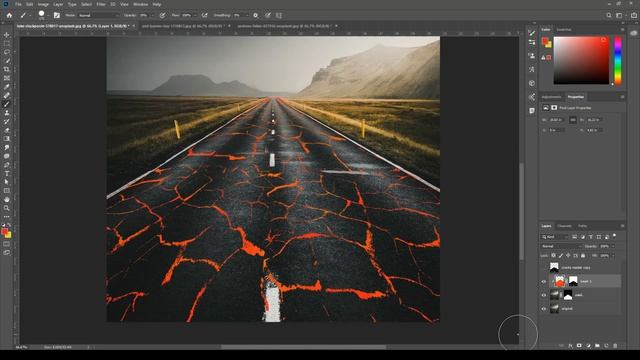640x360 pixels.
Task: Open the File menu
Action: [x=18, y=4]
